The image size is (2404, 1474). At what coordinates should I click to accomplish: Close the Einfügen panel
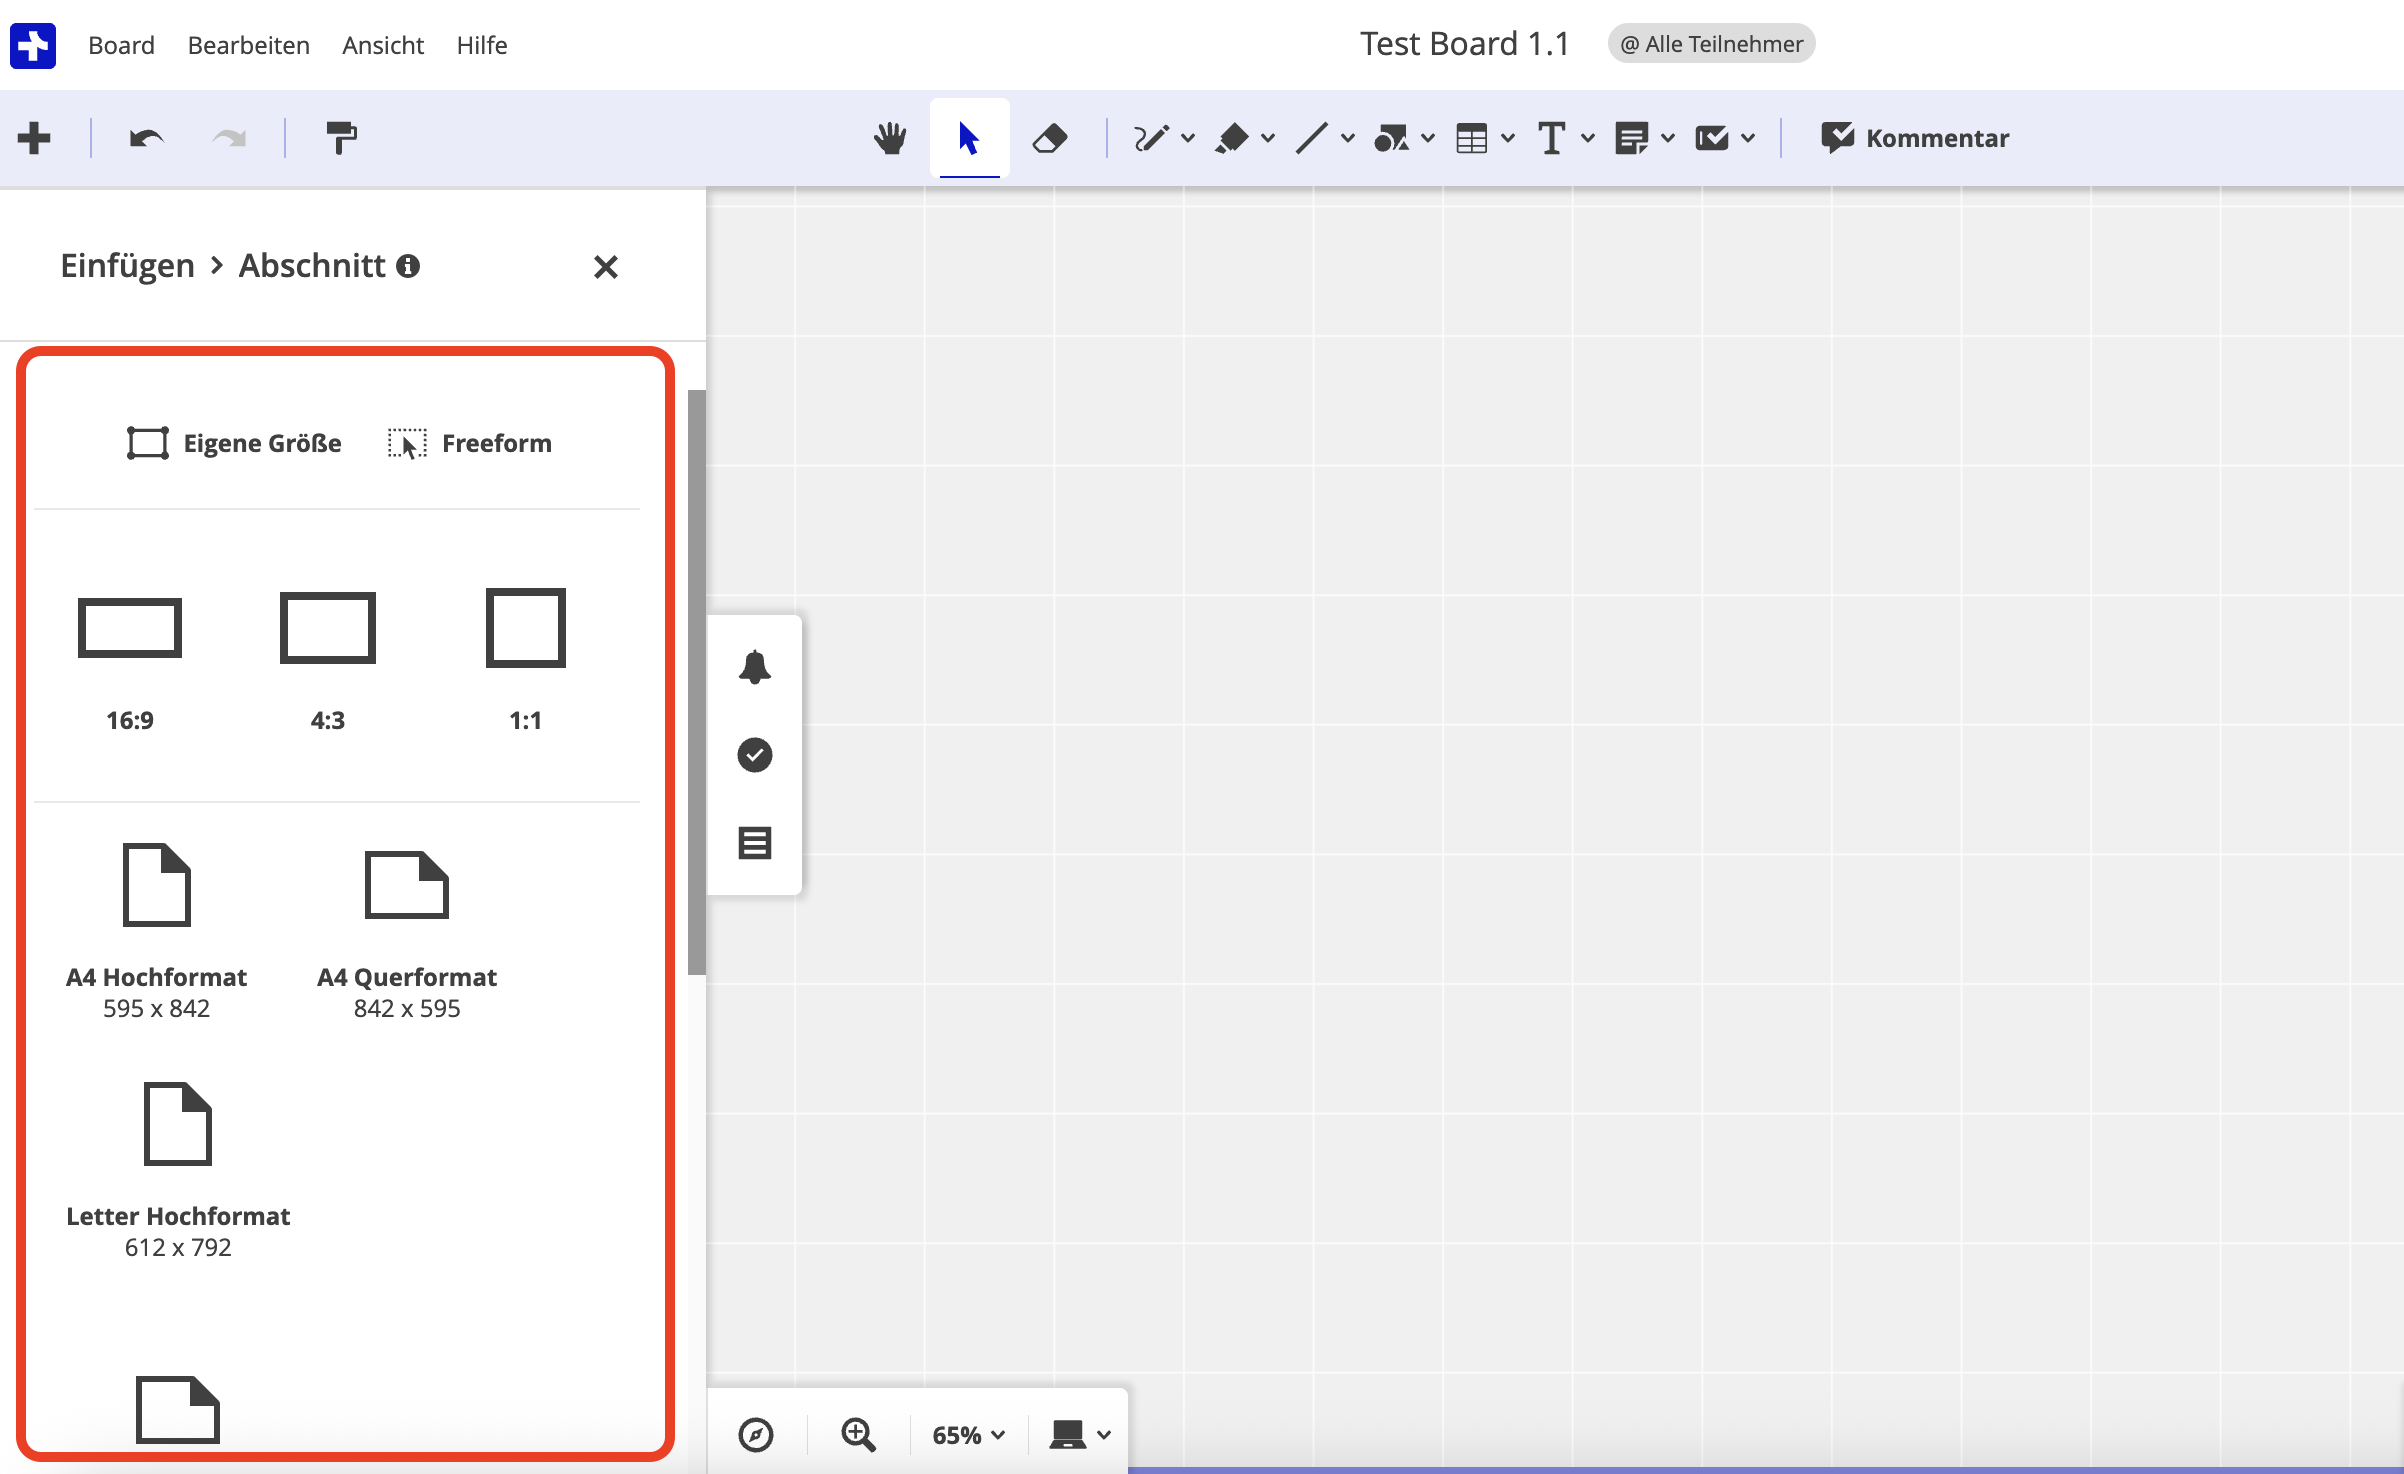pos(605,267)
